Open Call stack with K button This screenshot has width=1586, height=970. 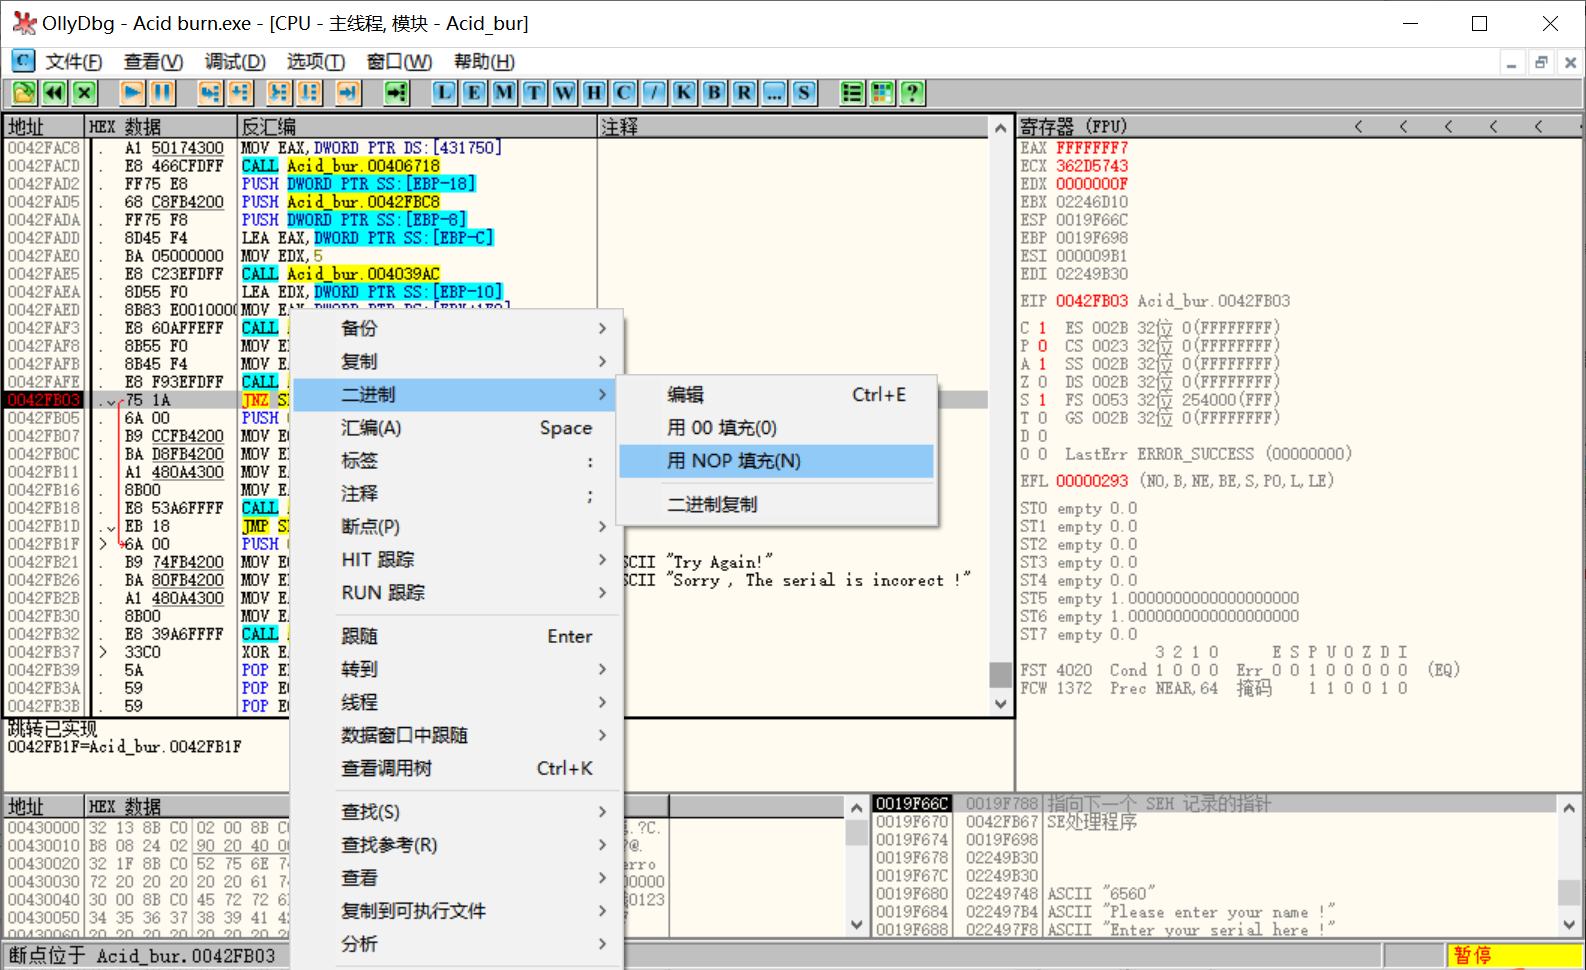point(684,93)
